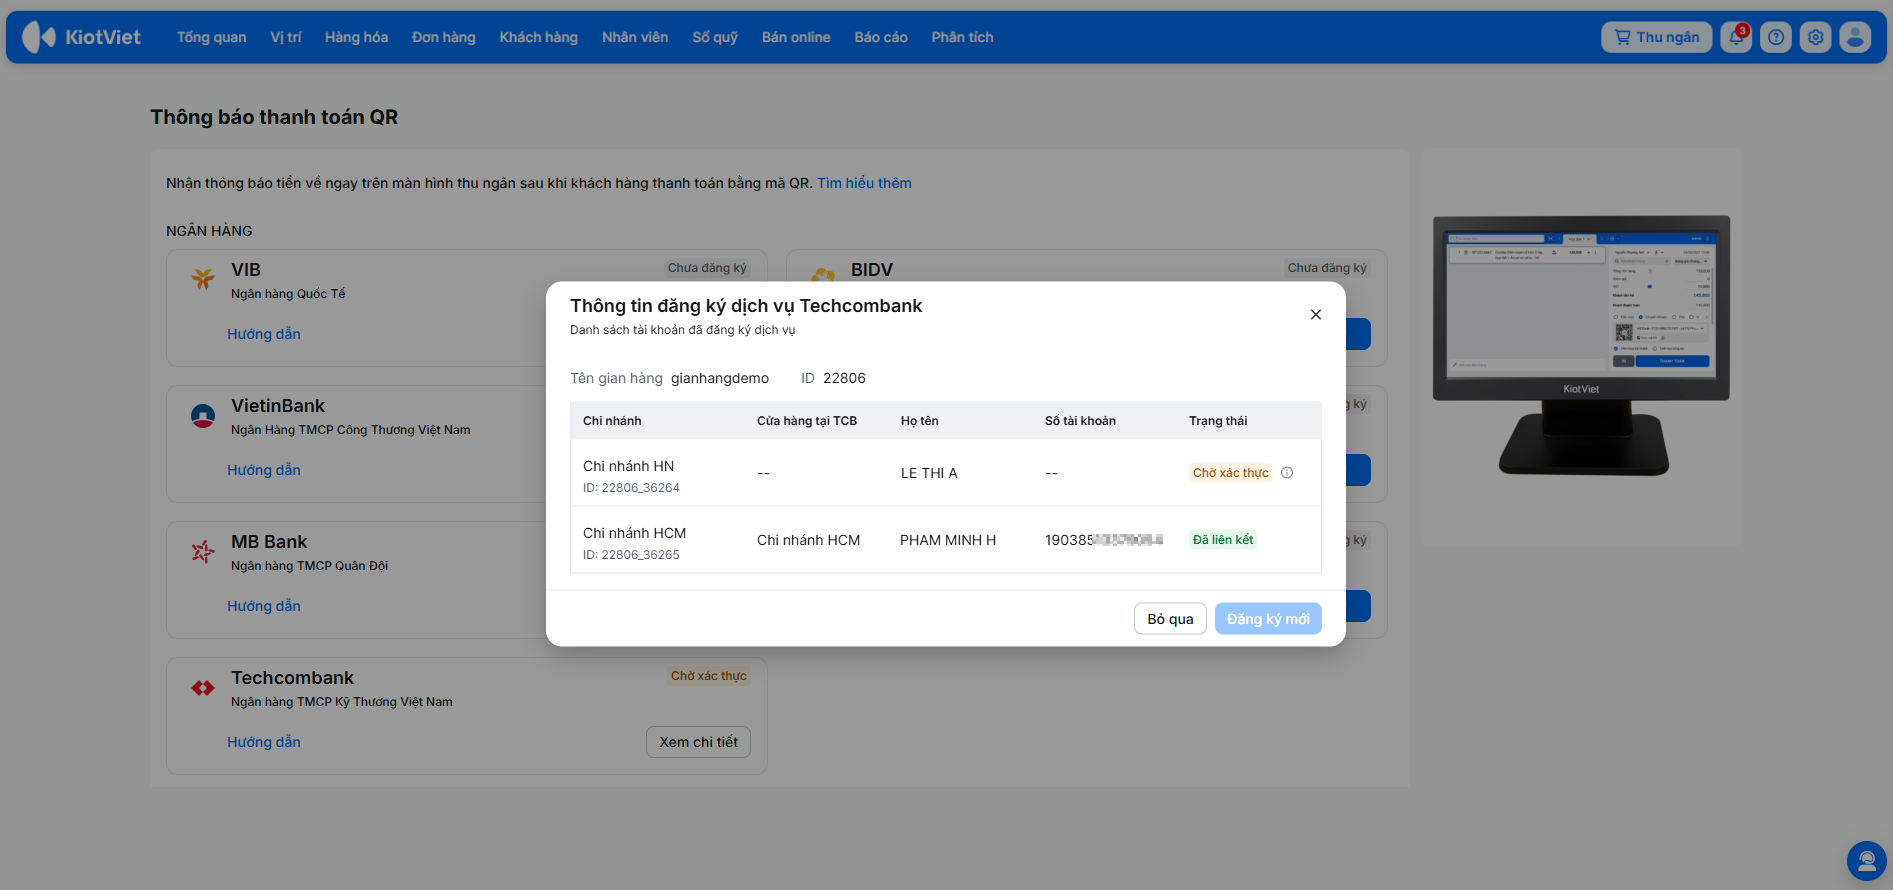
Task: Click Xem chi tiết on Techcombank card
Action: pos(698,742)
